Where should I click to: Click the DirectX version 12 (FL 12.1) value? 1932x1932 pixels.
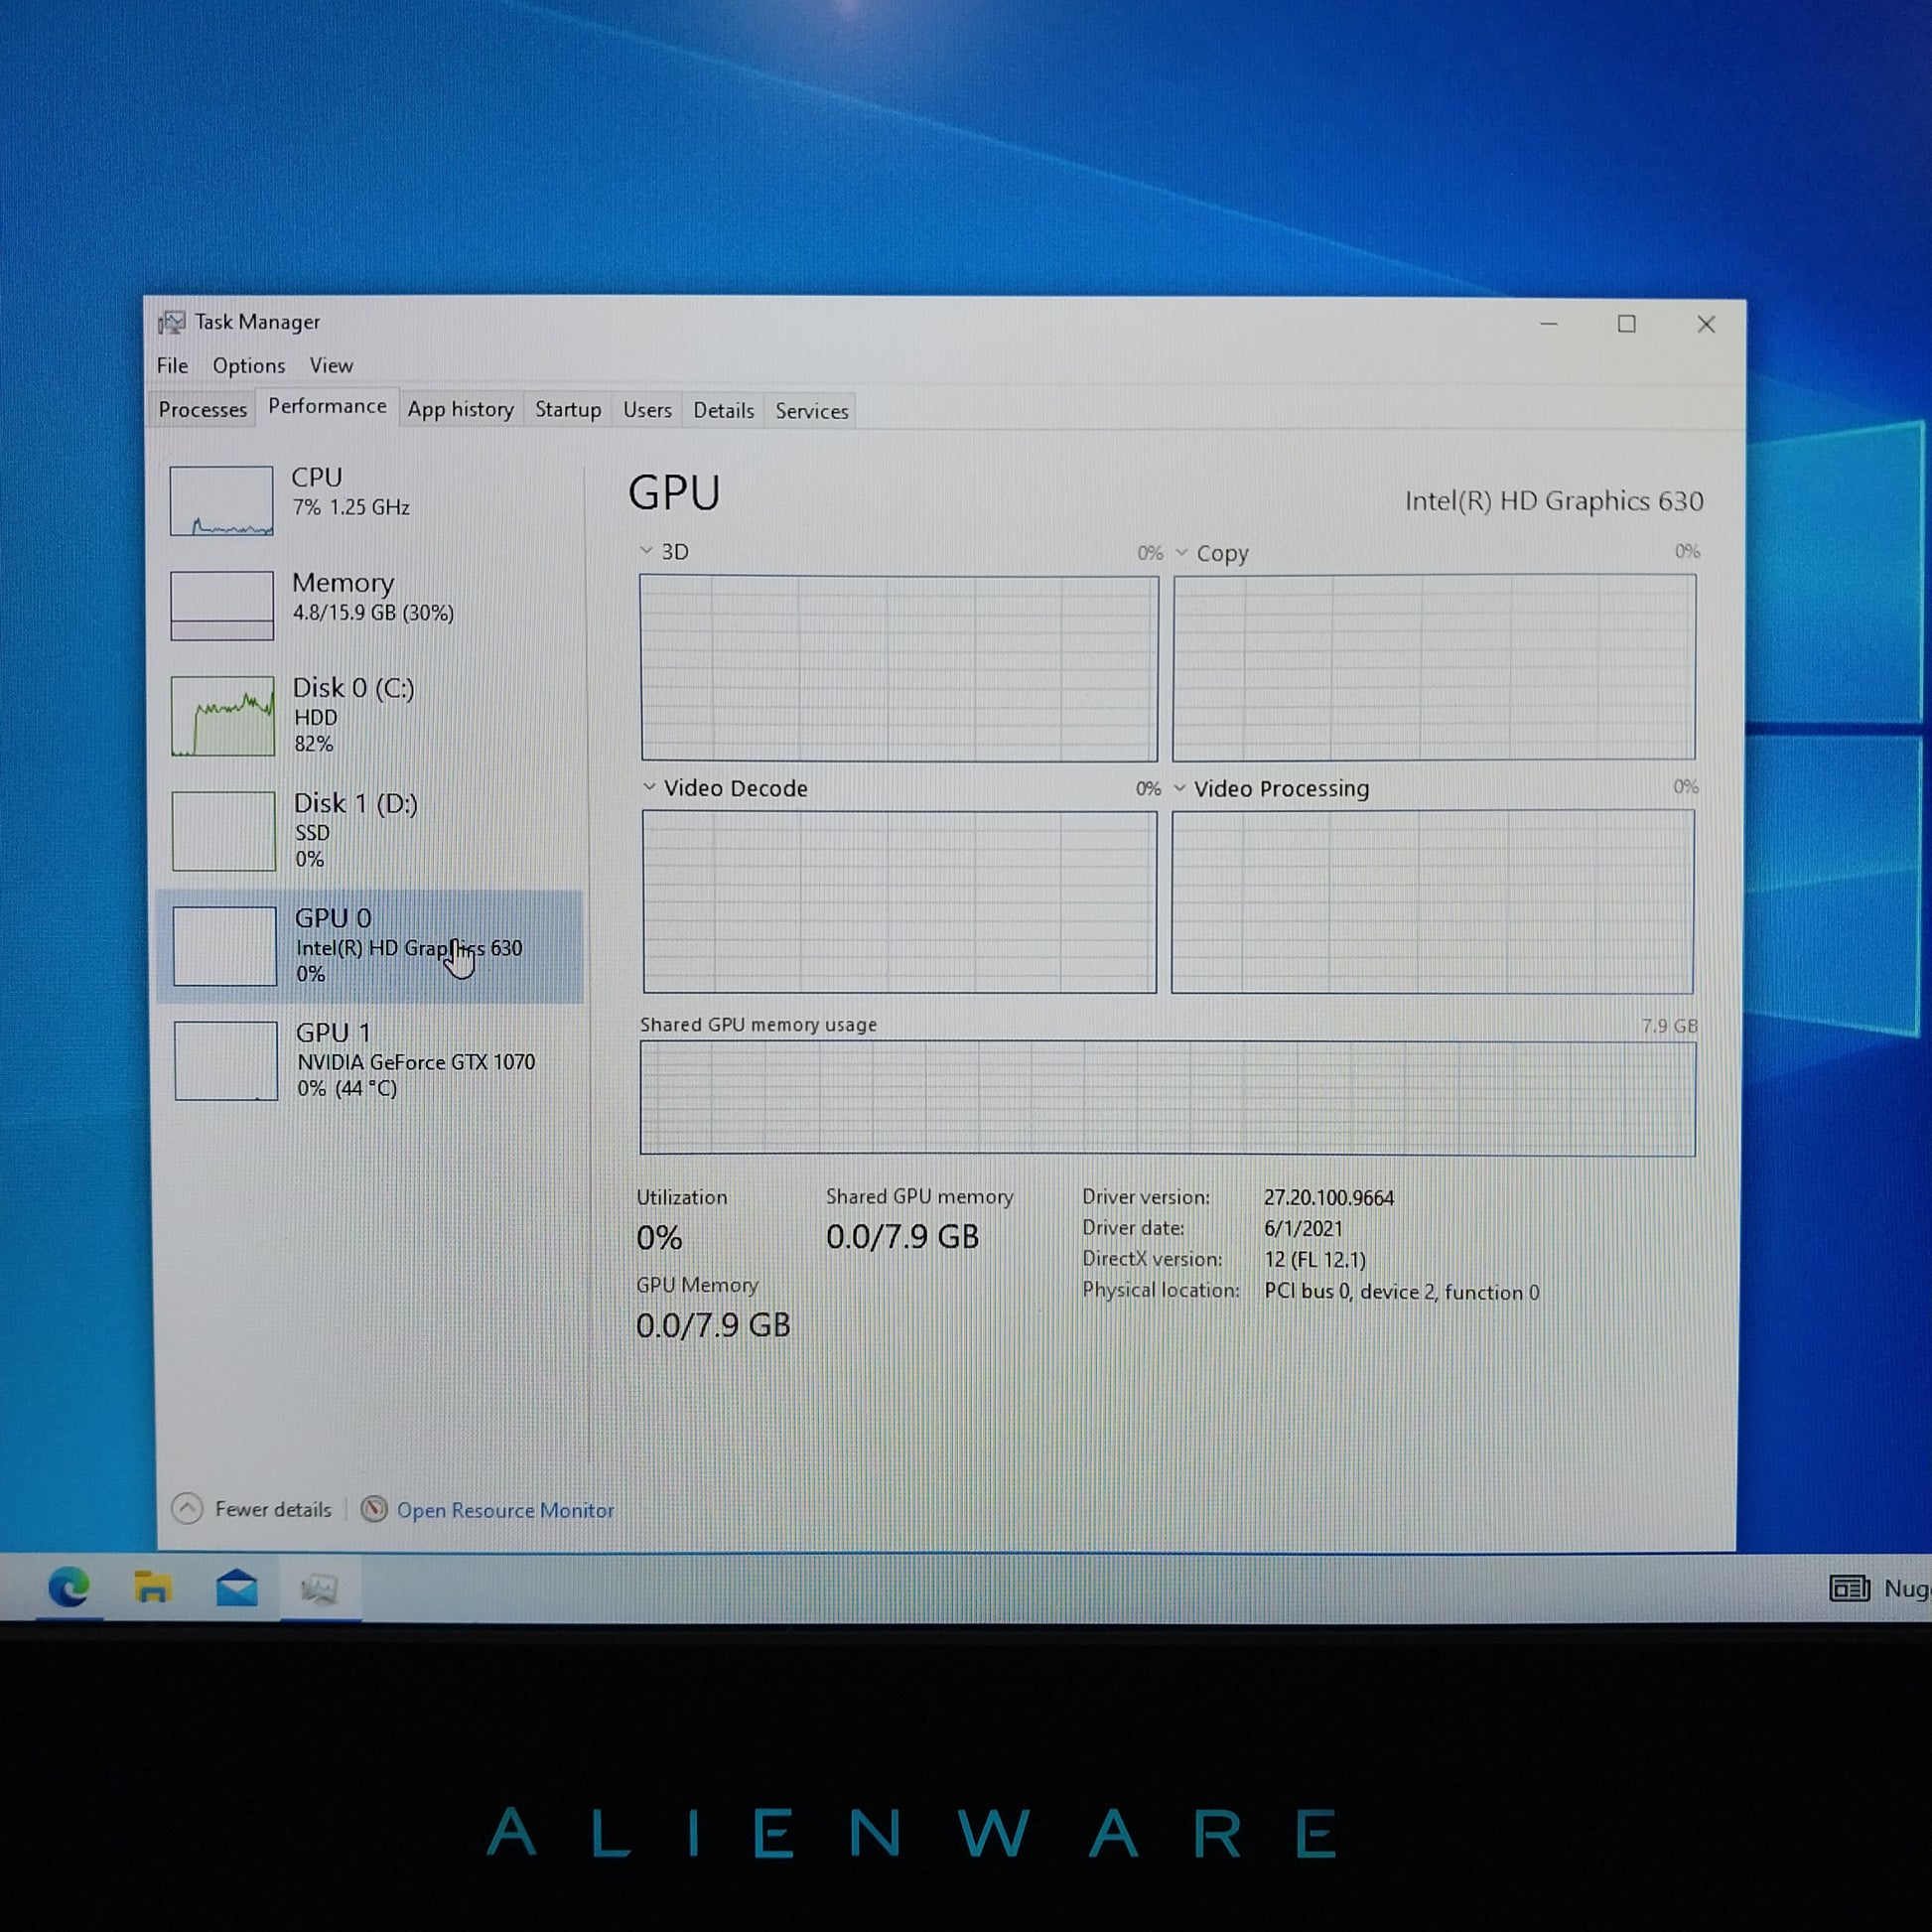(x=1314, y=1260)
